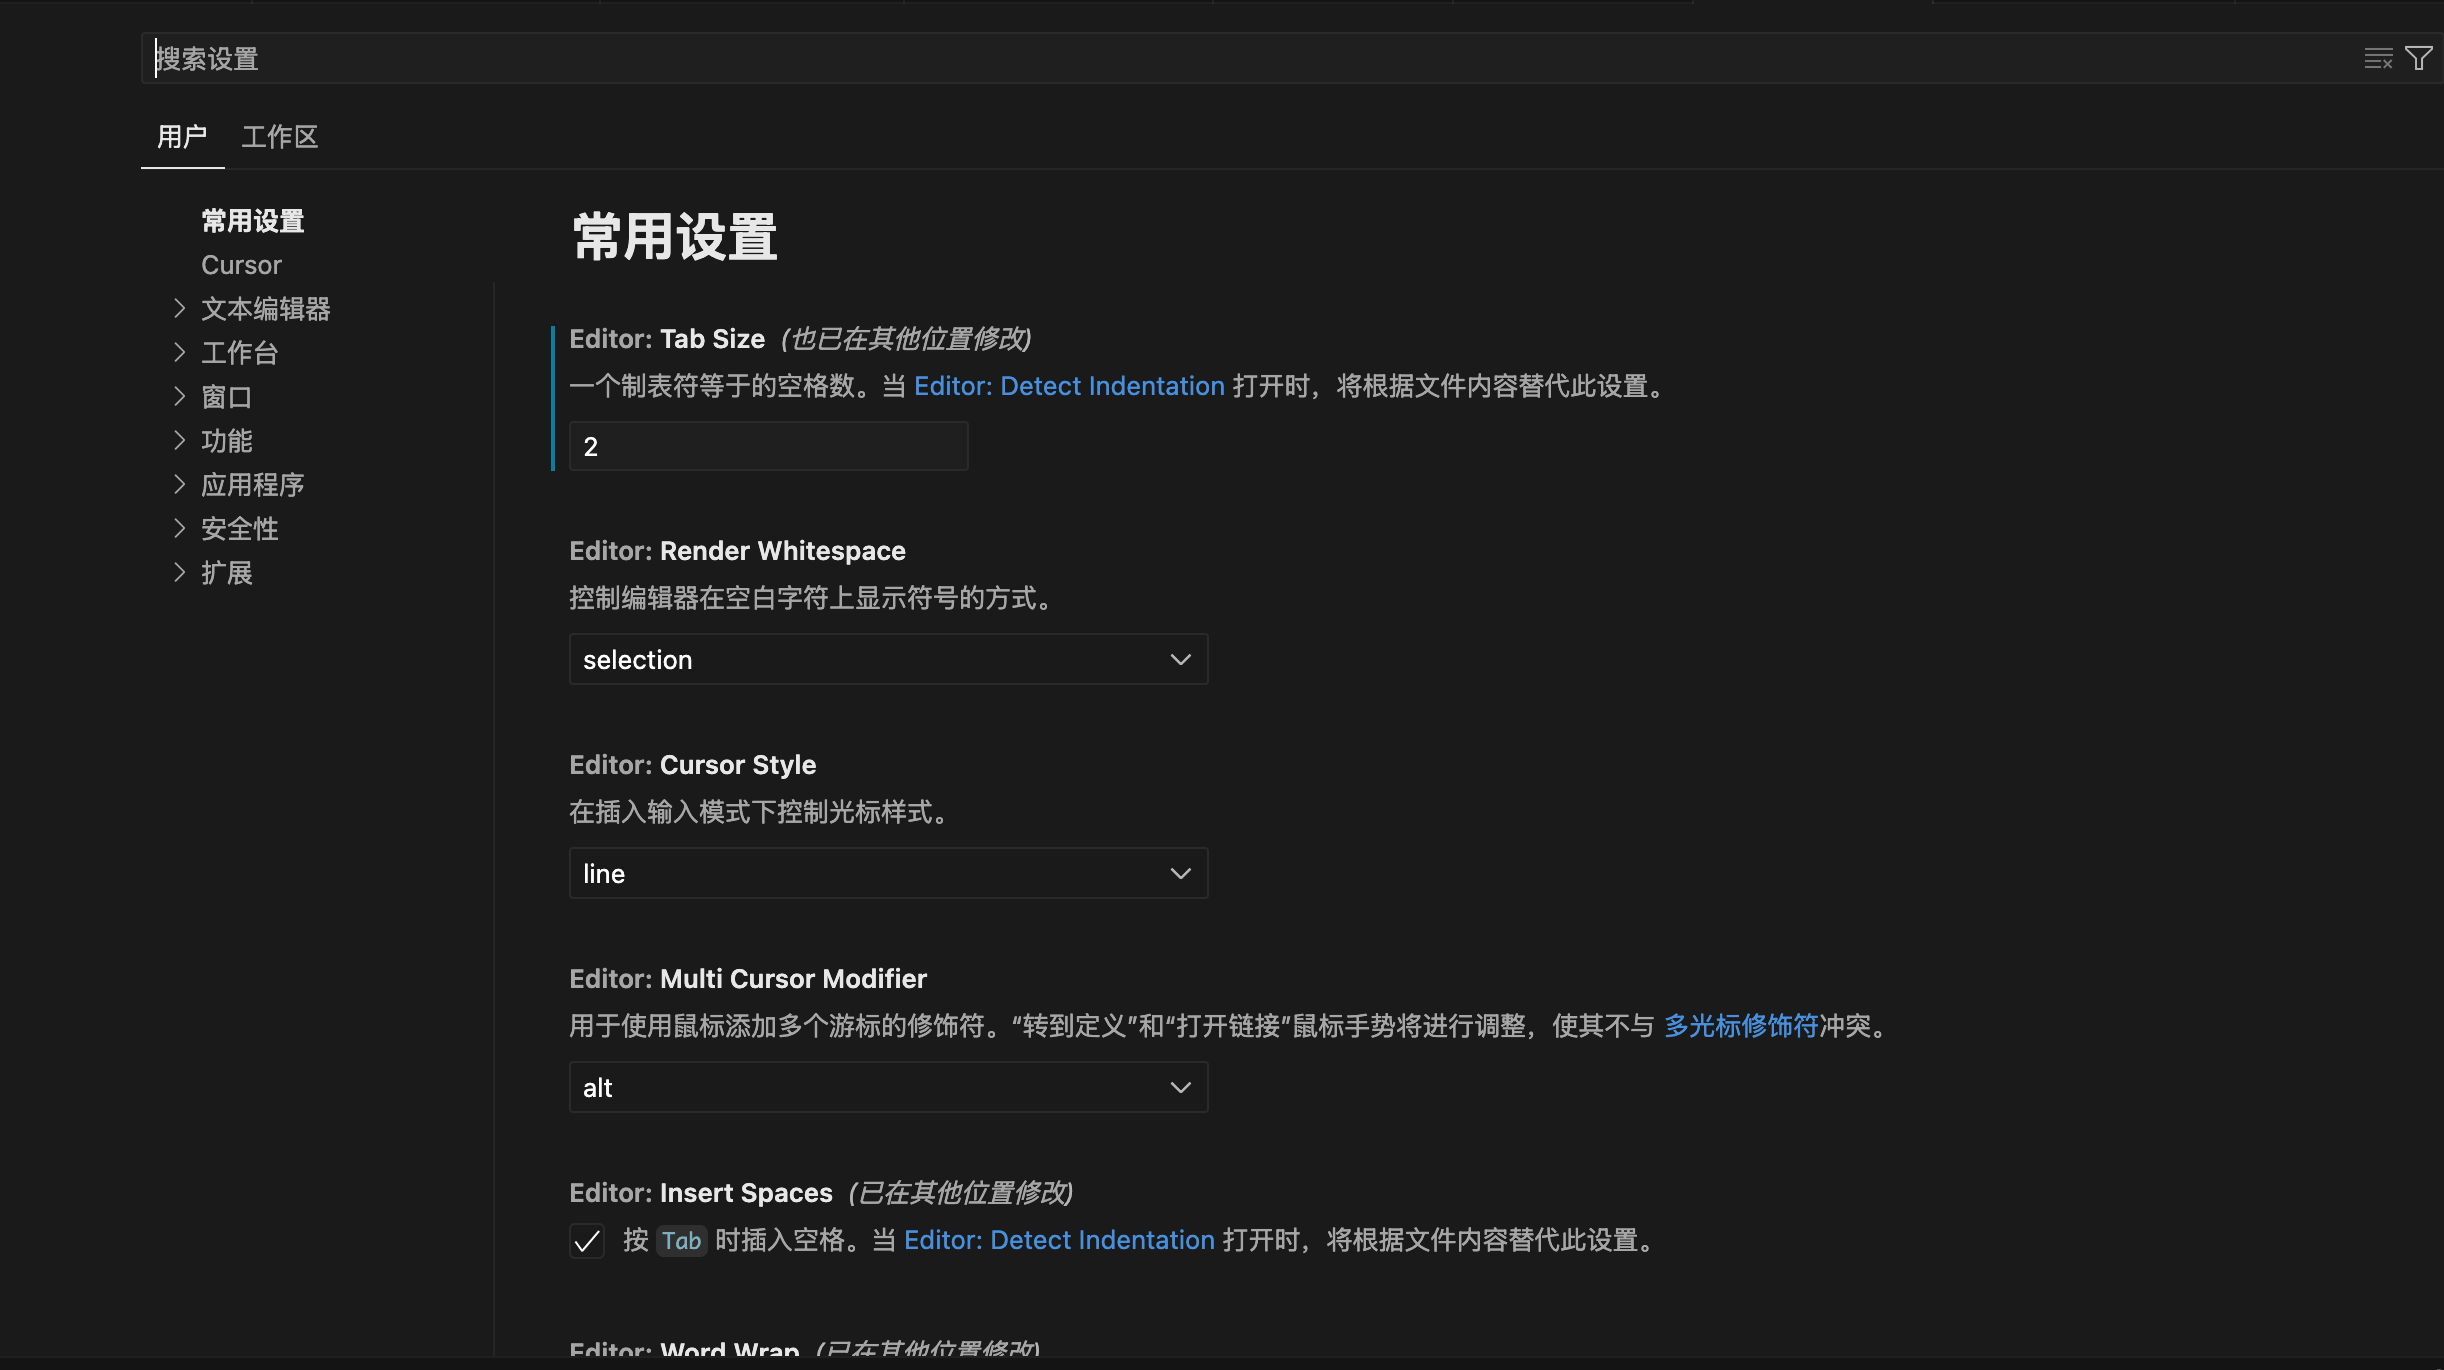Open the Multi Cursor Modifier dropdown

888,1088
